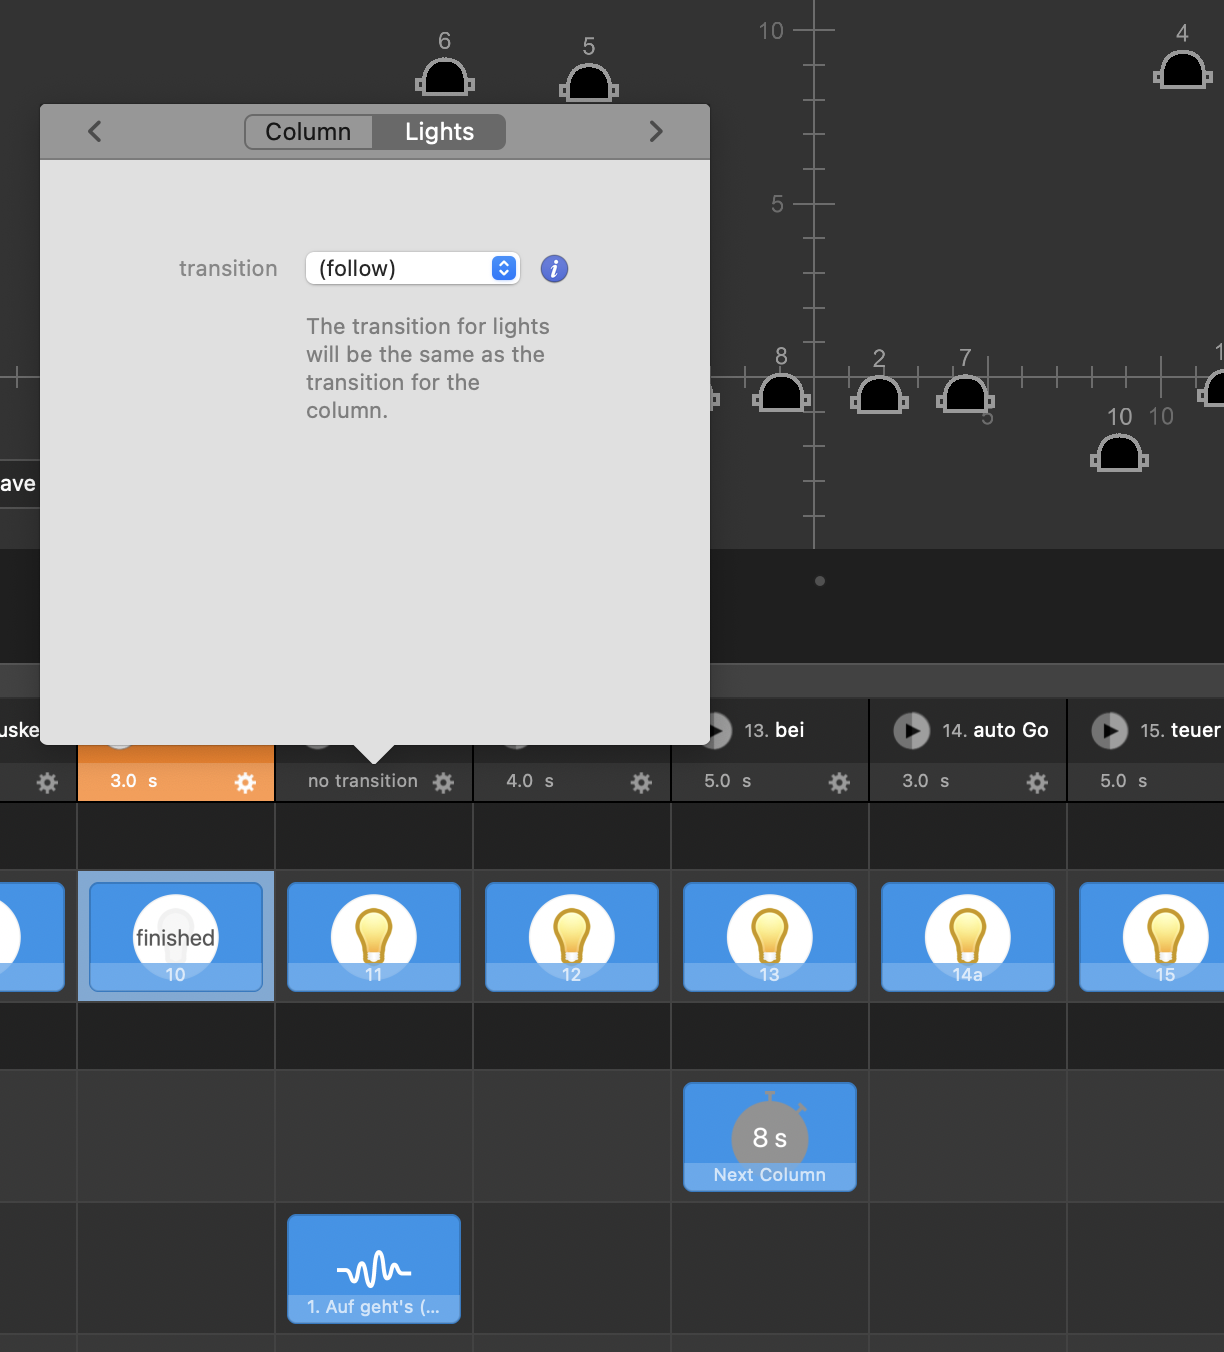The height and width of the screenshot is (1352, 1224).
Task: Click light cue block 14a
Action: [x=968, y=936]
